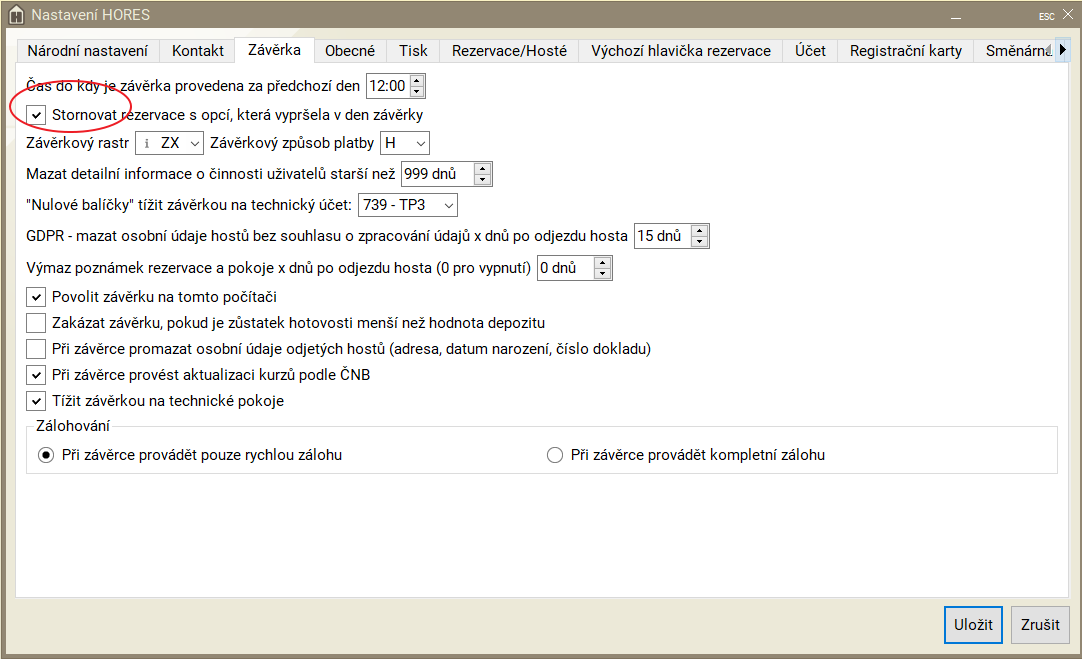Switch to the Rezervace/Hosté tab
Screen dimensions: 1082x659
pos(509,51)
